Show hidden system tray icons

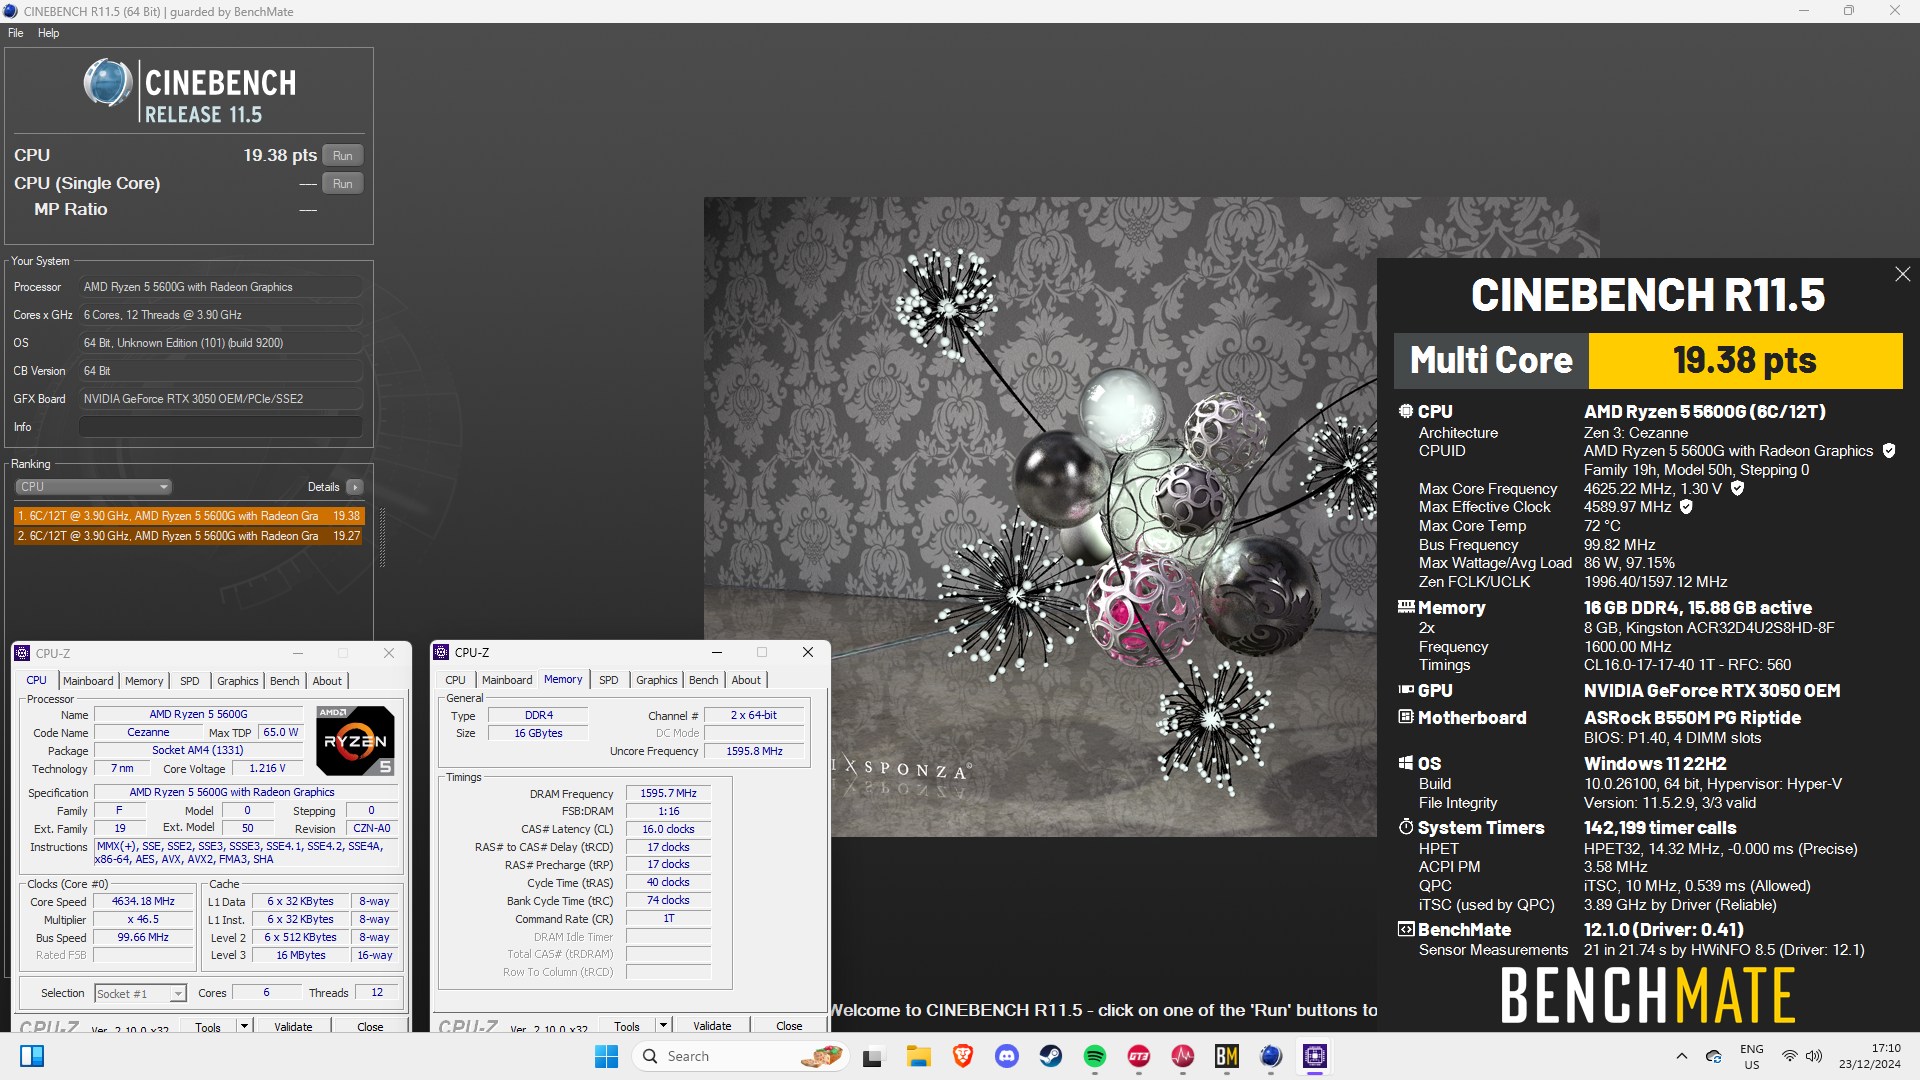[1681, 1056]
